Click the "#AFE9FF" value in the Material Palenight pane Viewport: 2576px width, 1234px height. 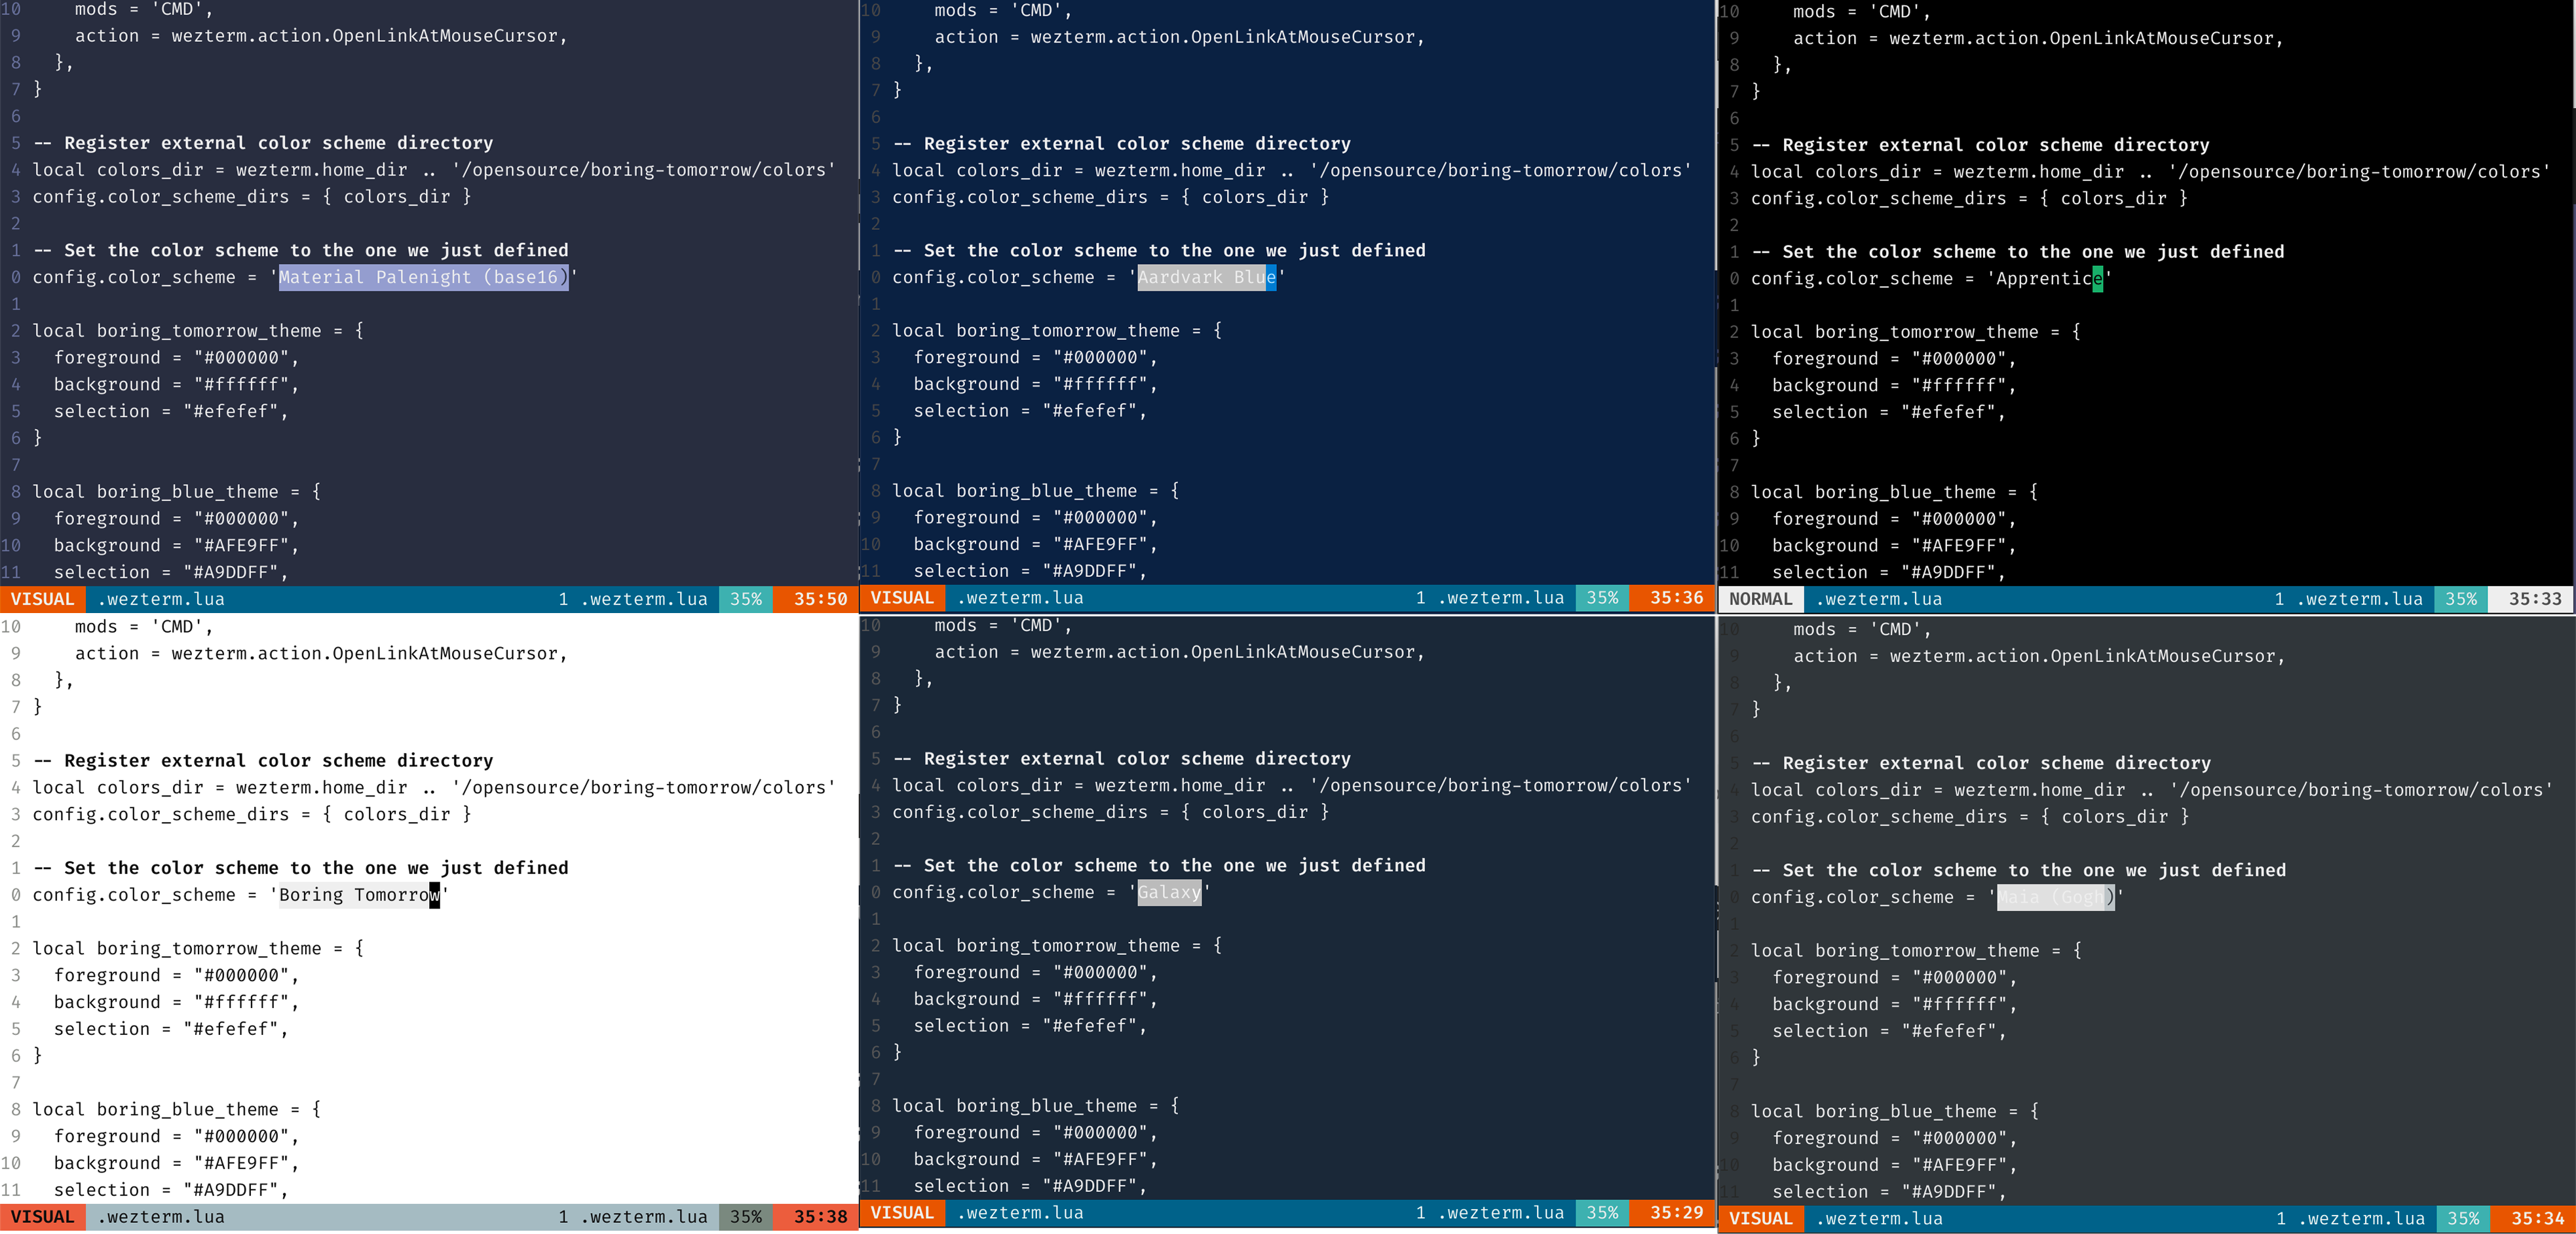pyautogui.click(x=246, y=546)
